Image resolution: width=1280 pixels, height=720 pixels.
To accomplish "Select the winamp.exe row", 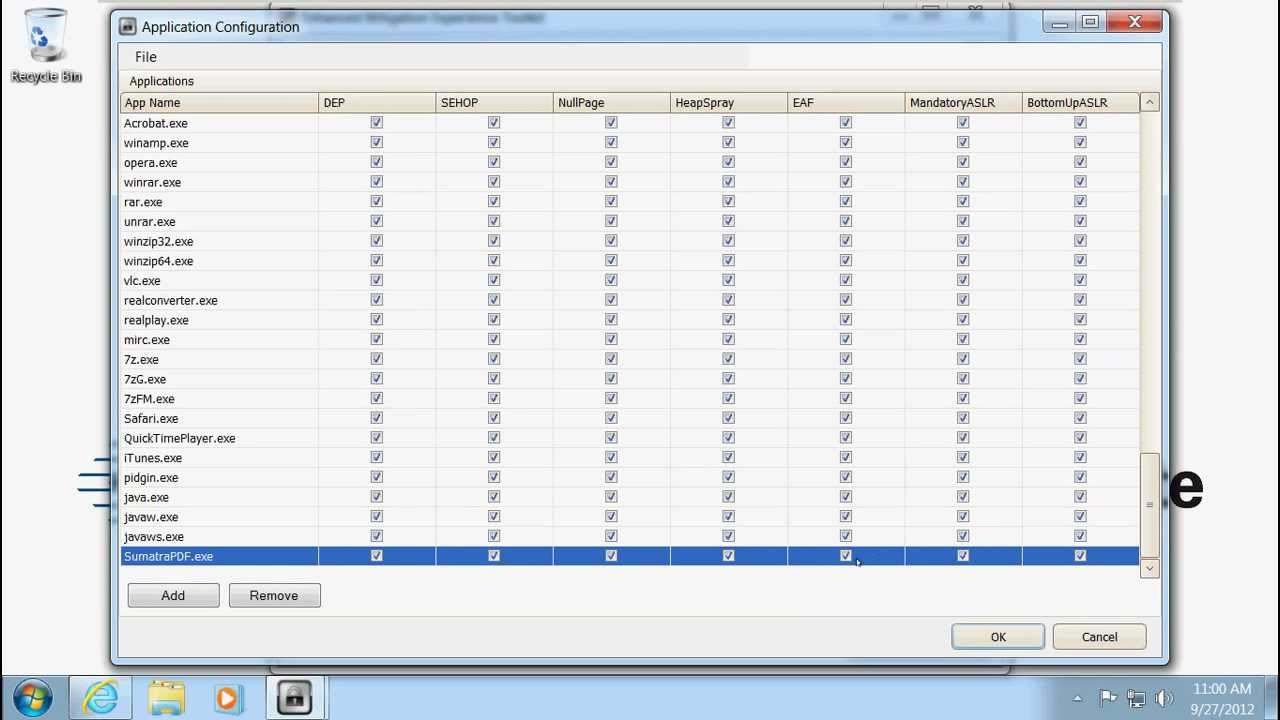I will (630, 143).
